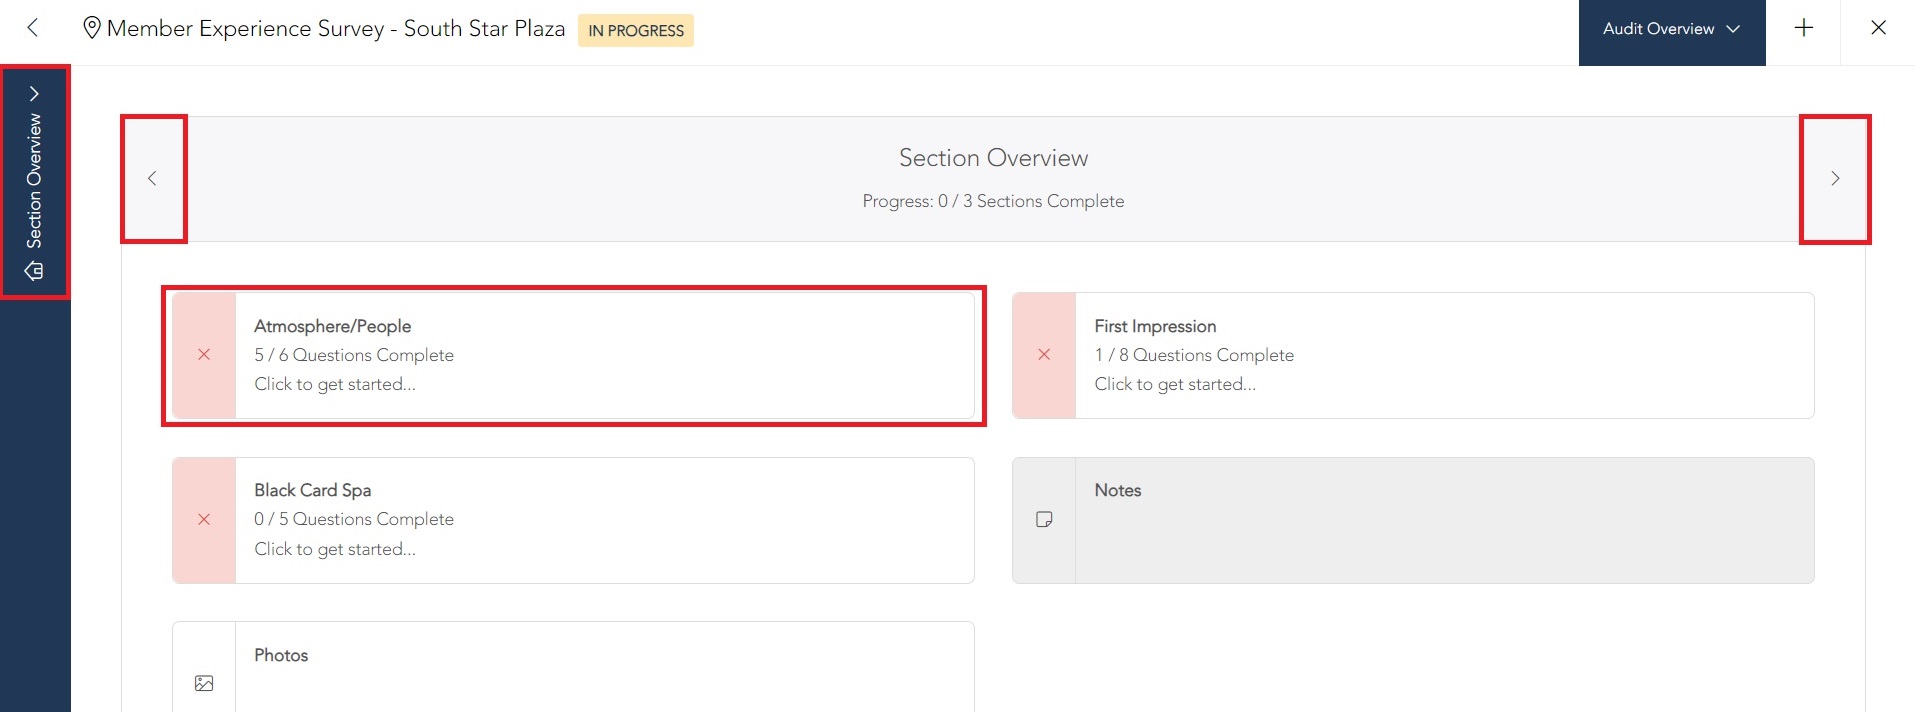Screen dimensions: 1915x712
Task: Click the plus icon in top bar
Action: pyautogui.click(x=1804, y=28)
